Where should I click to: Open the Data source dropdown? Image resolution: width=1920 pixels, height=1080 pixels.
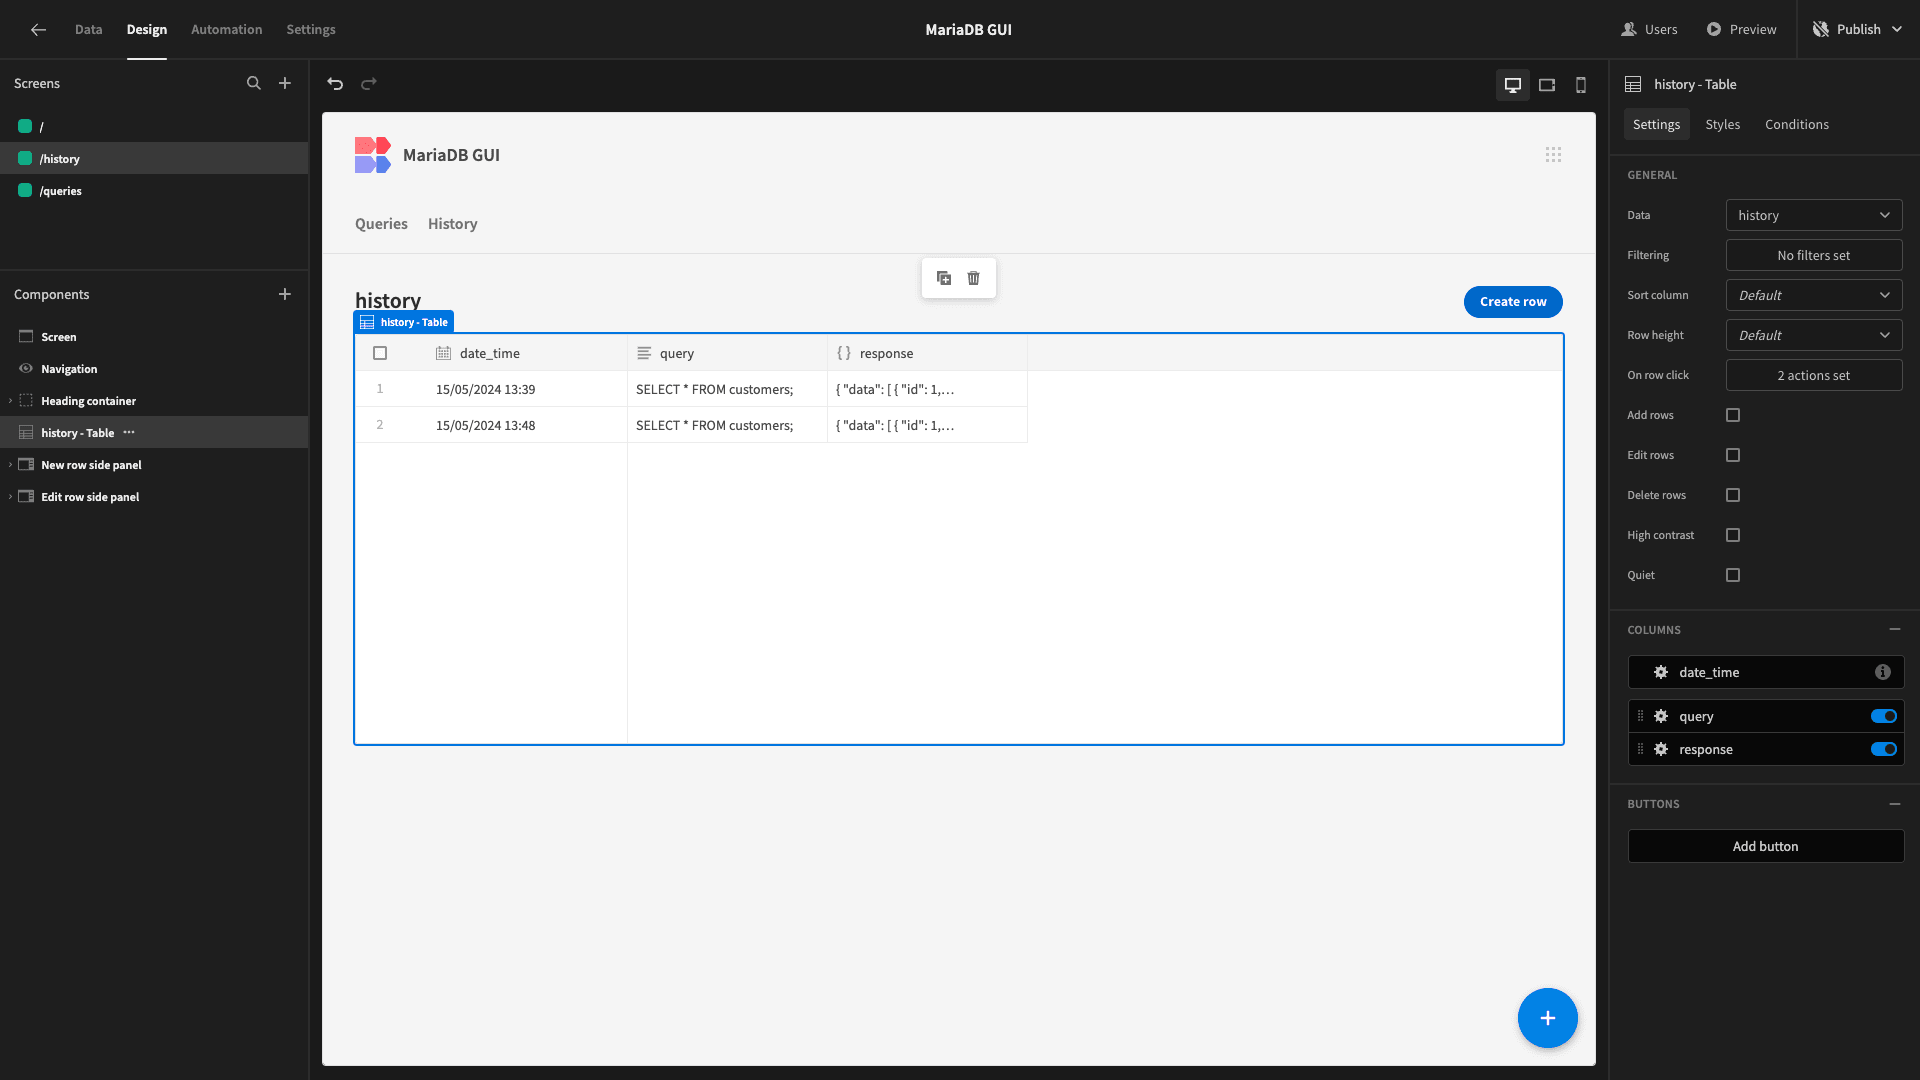point(1814,215)
